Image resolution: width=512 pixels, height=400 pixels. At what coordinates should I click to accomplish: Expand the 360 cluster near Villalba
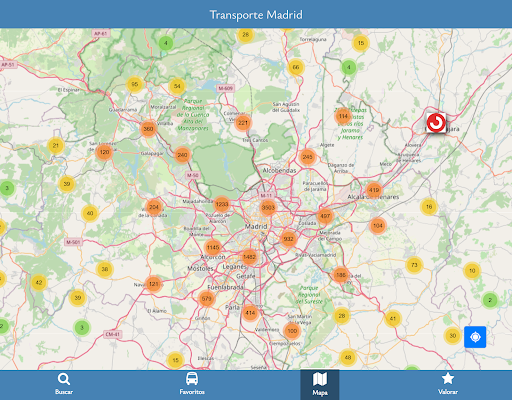(x=148, y=129)
